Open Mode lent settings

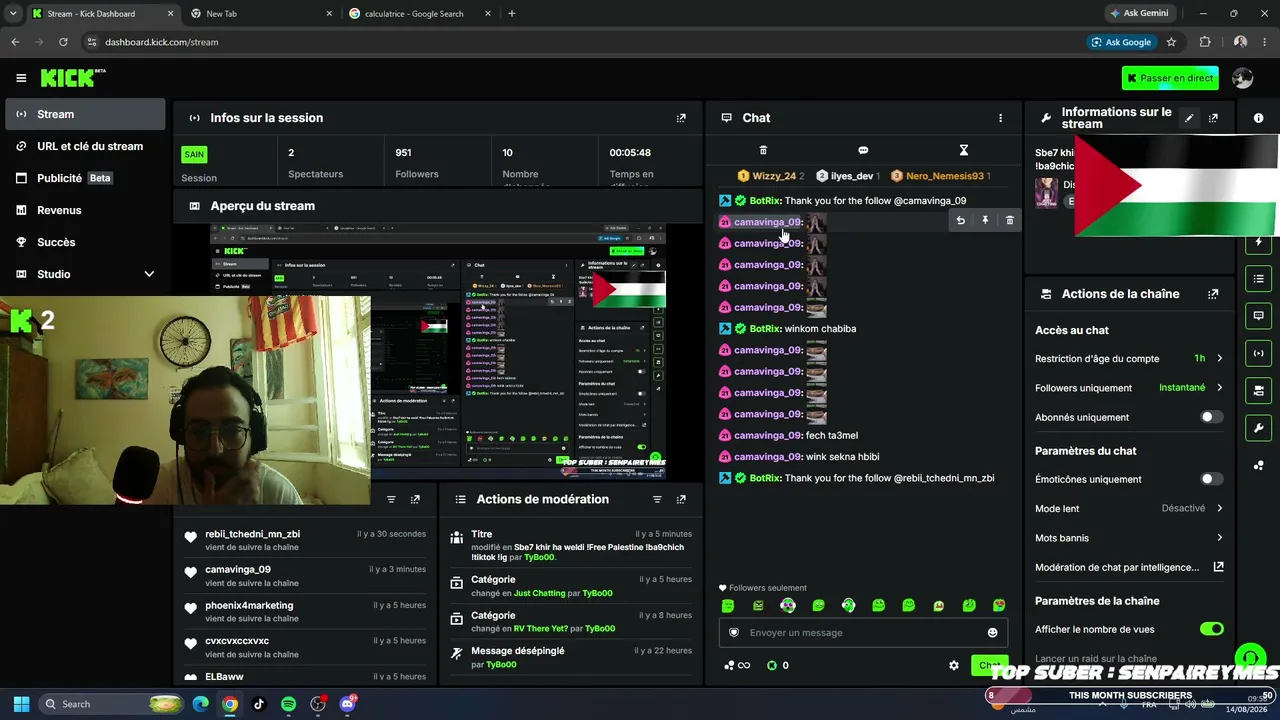(x=1129, y=508)
